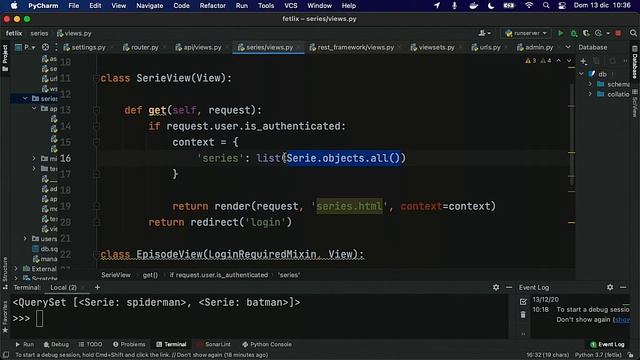This screenshot has height=360, width=640.
Task: Open the Problems tool window
Action: 129,344
